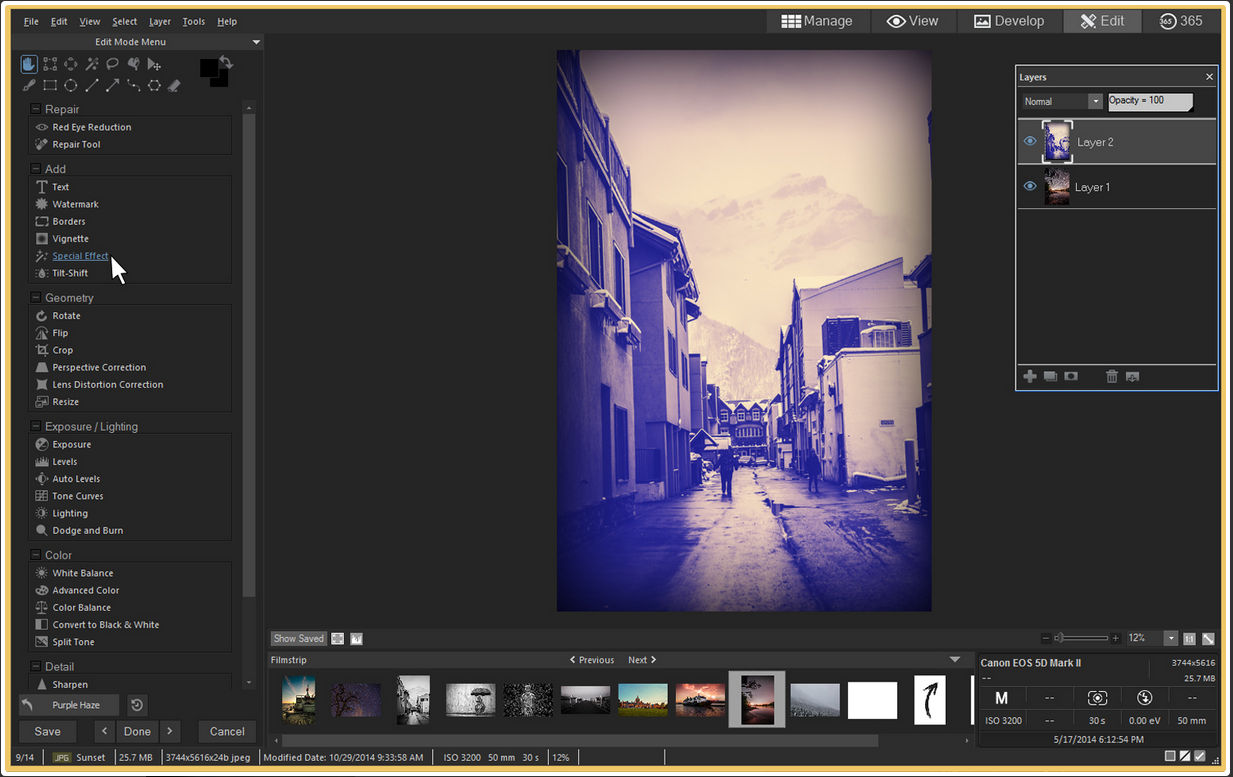Open the Special Effect link
Image resolution: width=1233 pixels, height=777 pixels.
tap(80, 256)
